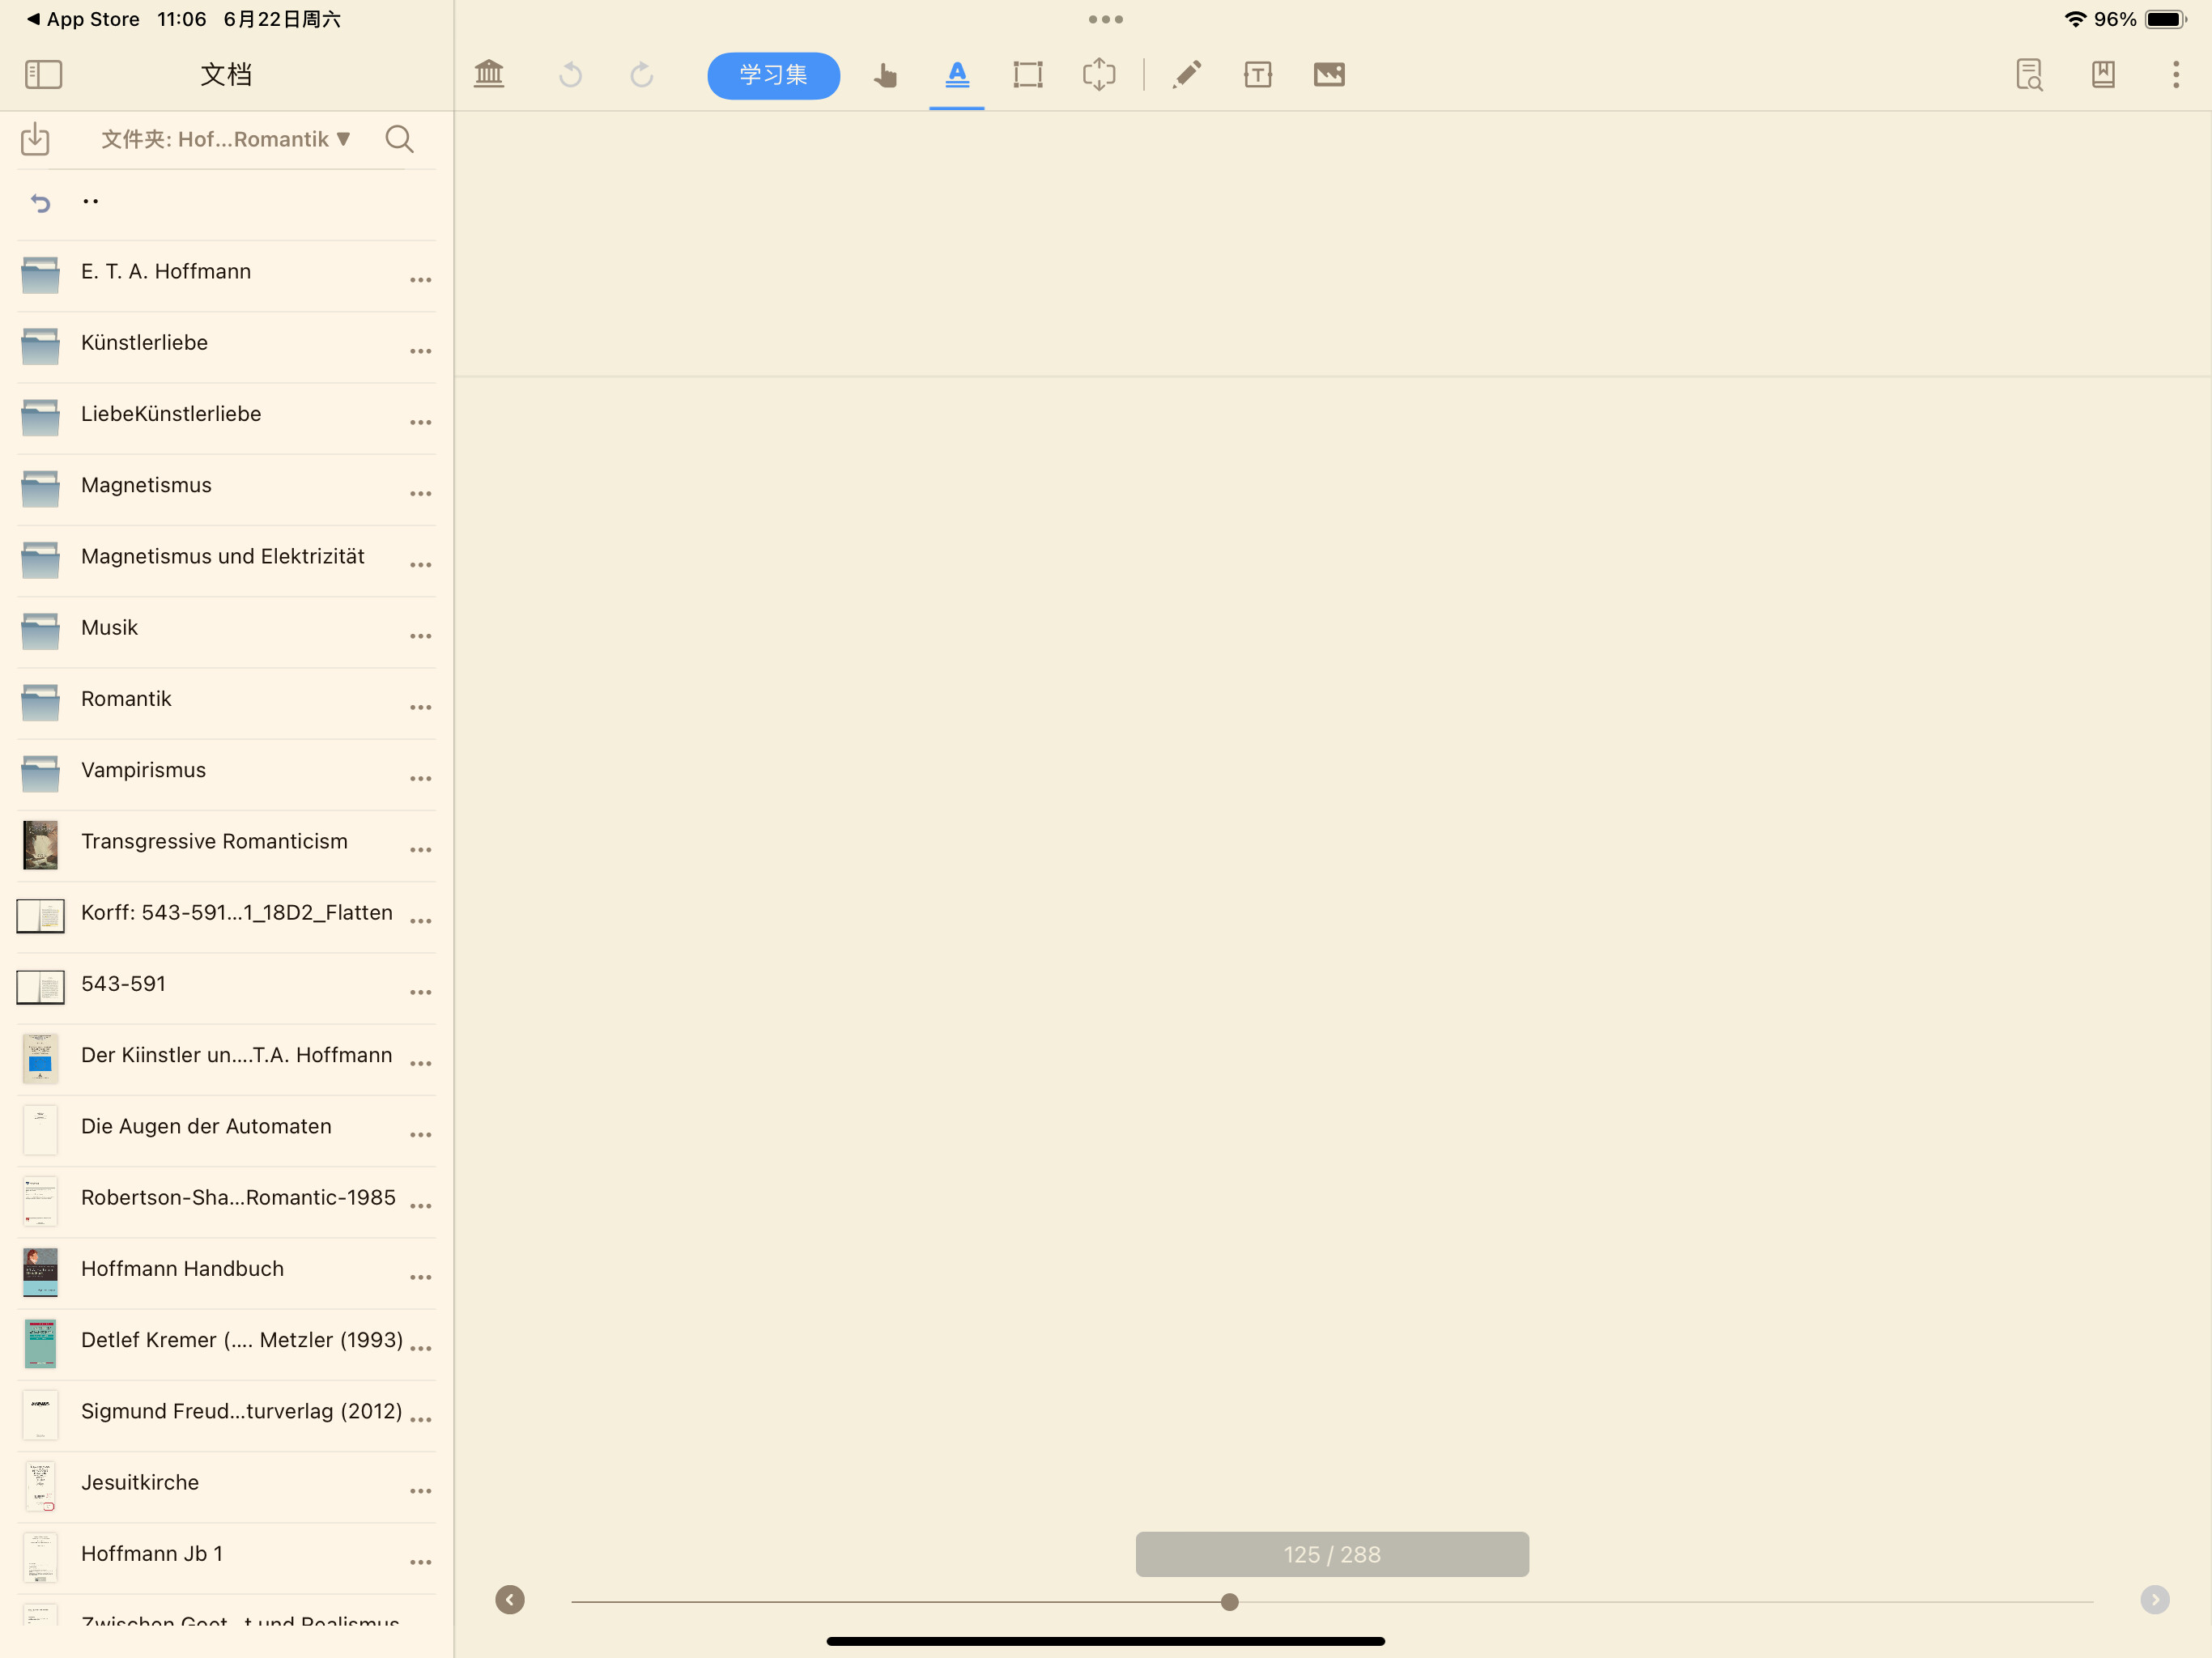Open the multitasking three dots at top
This screenshot has width=2212, height=1658.
(x=1106, y=19)
